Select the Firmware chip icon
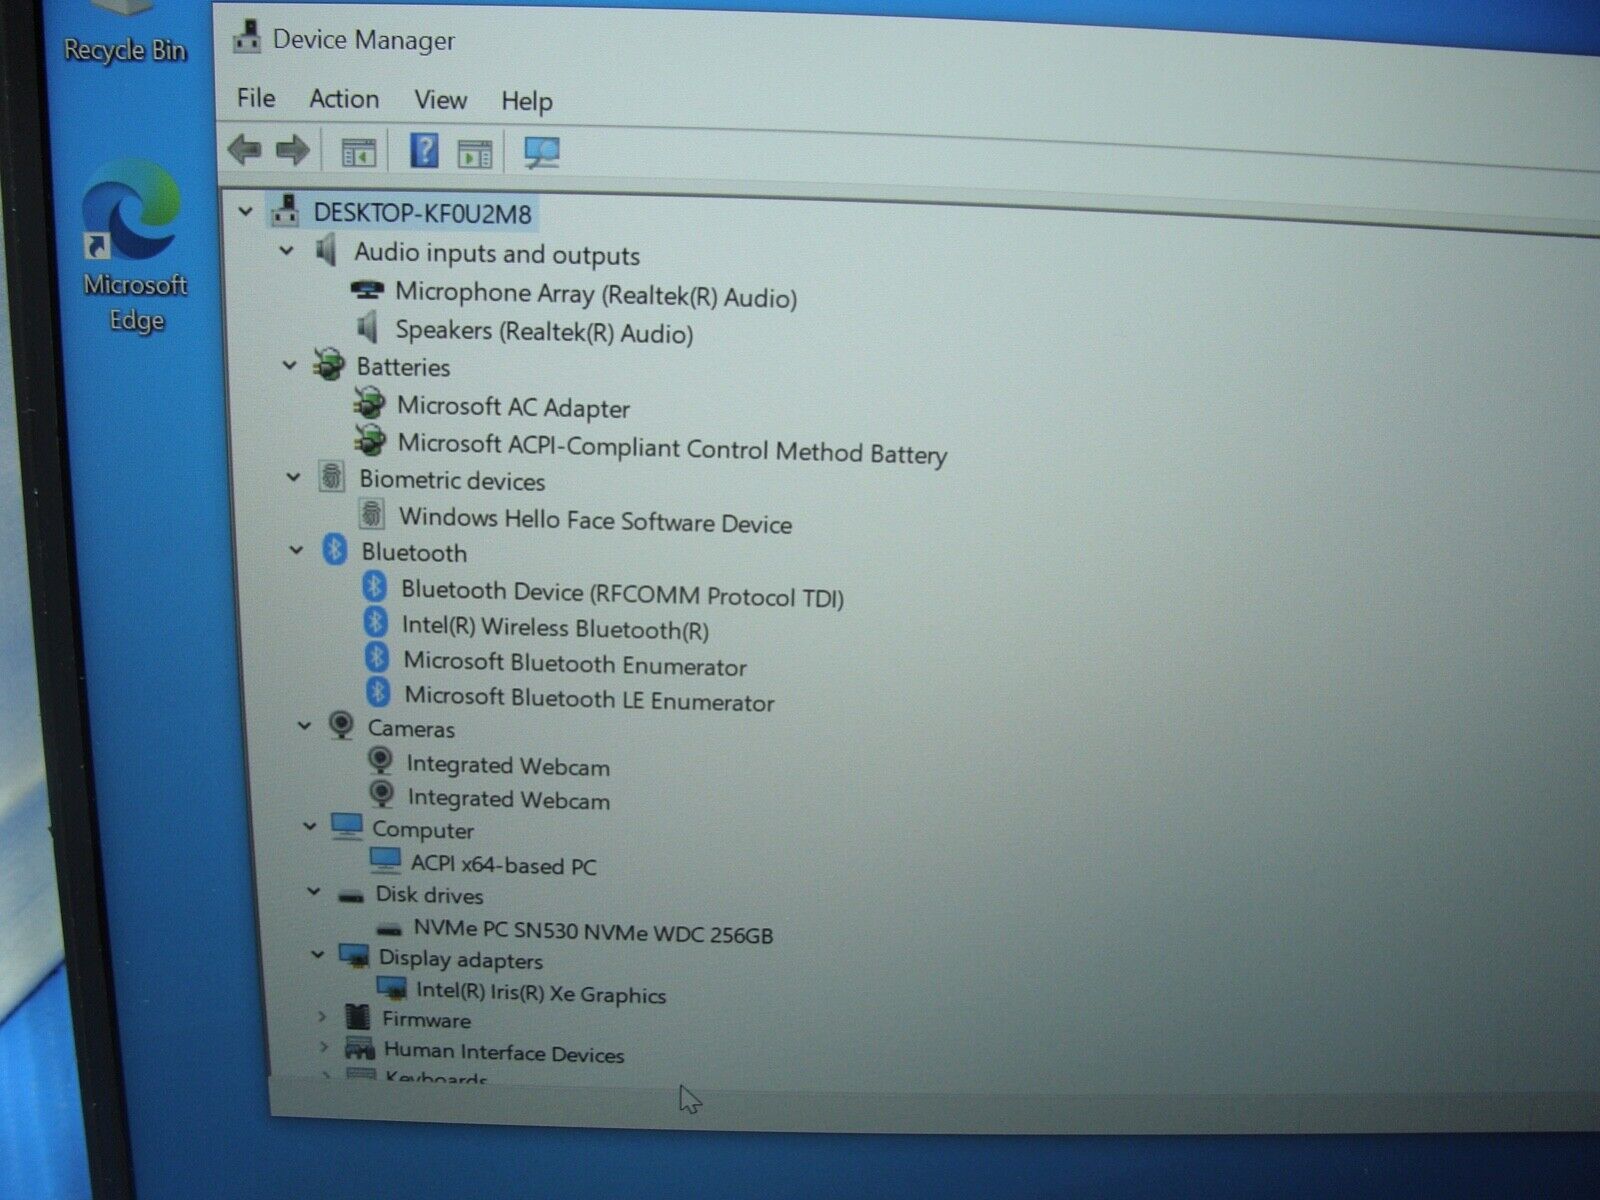The image size is (1600, 1200). tap(357, 1017)
